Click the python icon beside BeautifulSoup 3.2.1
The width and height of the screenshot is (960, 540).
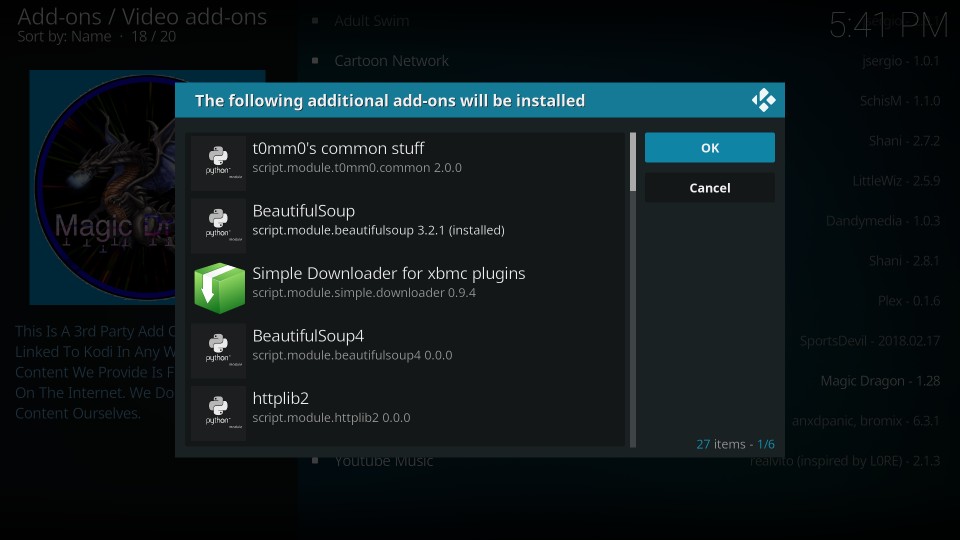click(x=218, y=225)
